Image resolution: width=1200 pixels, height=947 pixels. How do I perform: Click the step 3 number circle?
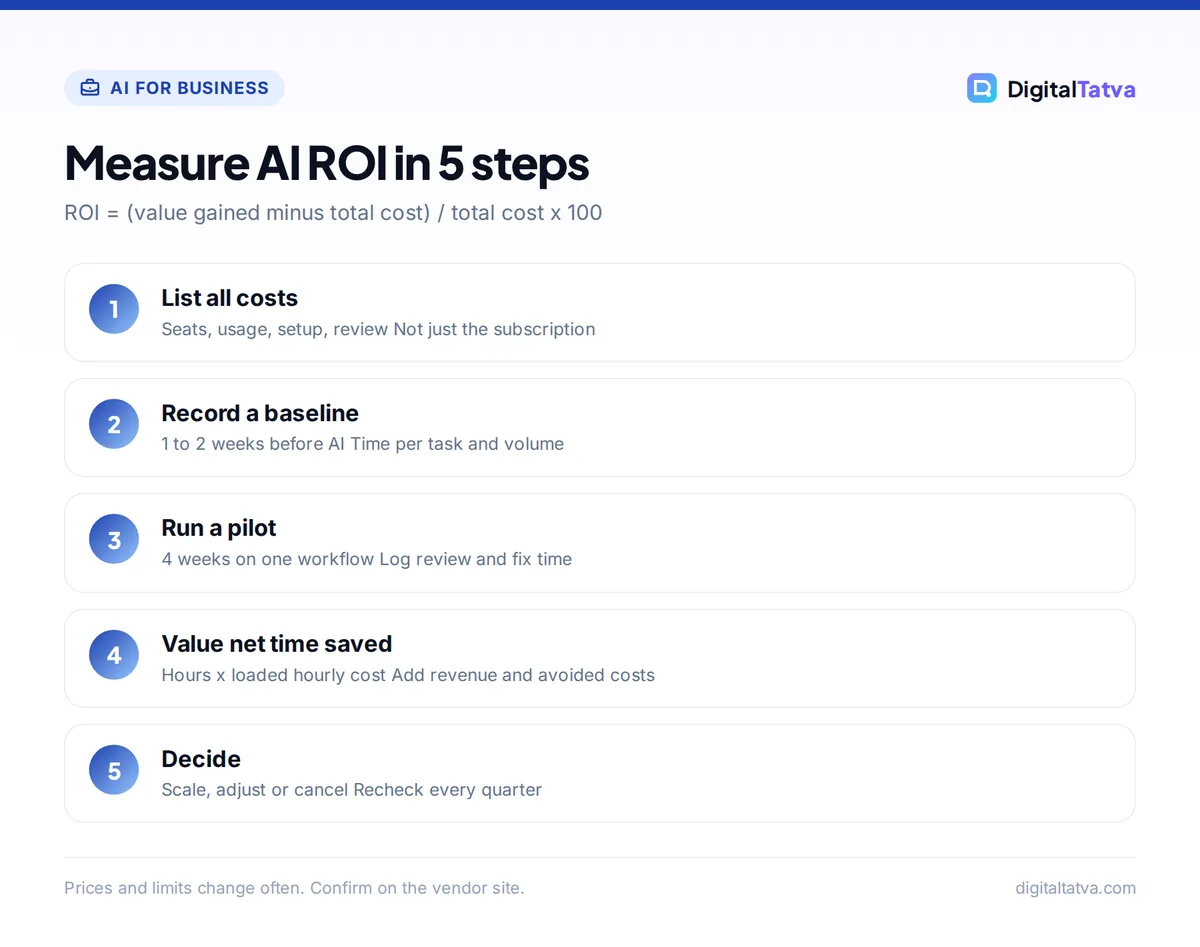point(114,540)
